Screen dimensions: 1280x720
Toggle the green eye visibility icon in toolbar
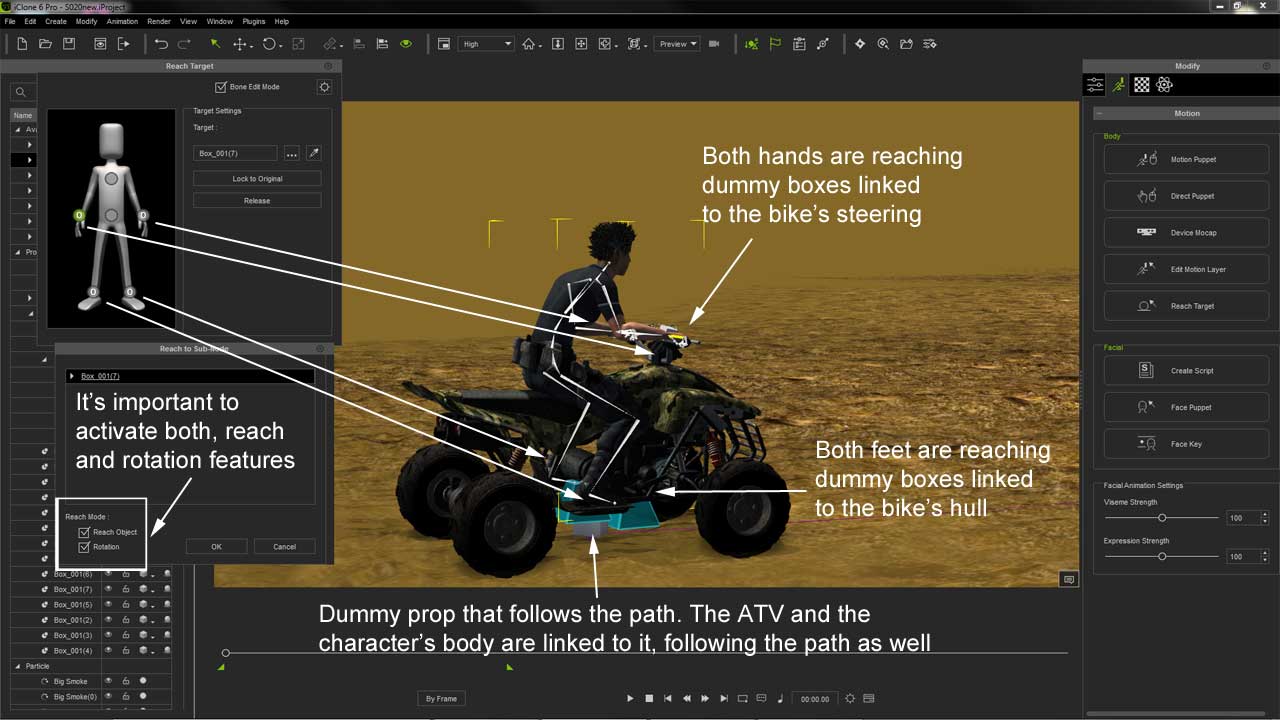pos(406,44)
